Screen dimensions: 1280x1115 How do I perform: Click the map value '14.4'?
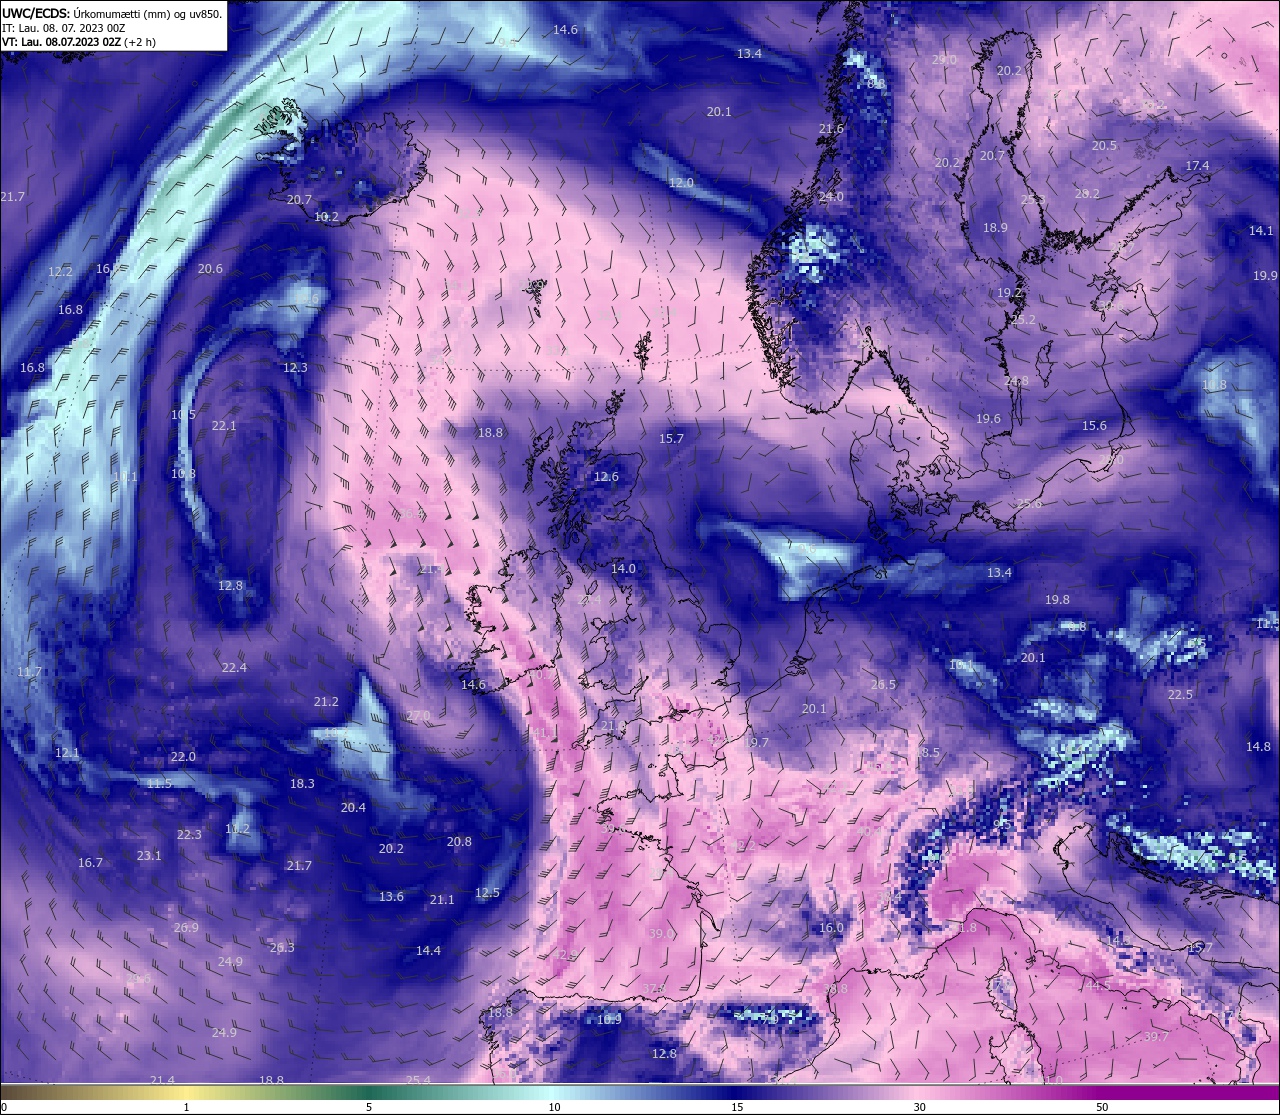(x=428, y=951)
